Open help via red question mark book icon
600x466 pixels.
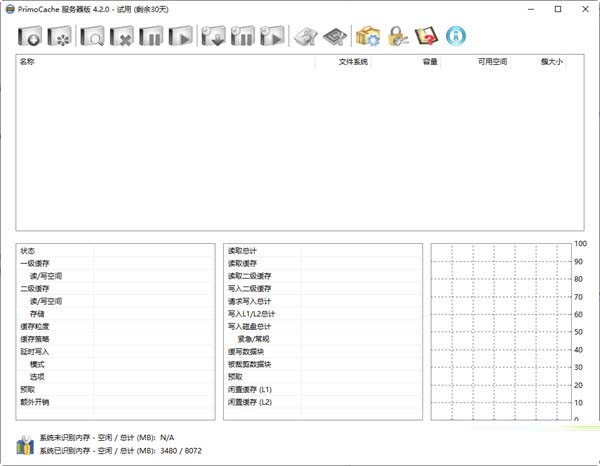(427, 38)
